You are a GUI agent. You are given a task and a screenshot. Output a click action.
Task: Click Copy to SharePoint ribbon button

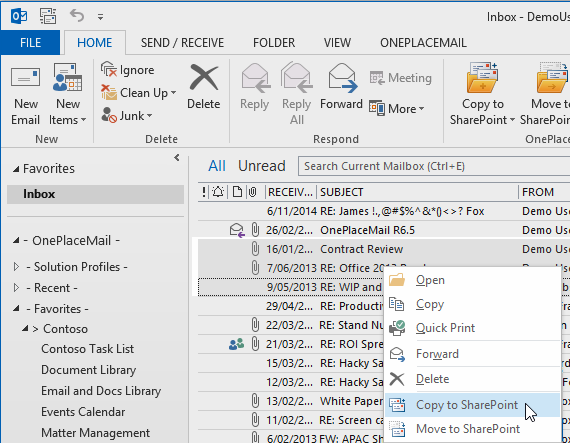(x=482, y=94)
